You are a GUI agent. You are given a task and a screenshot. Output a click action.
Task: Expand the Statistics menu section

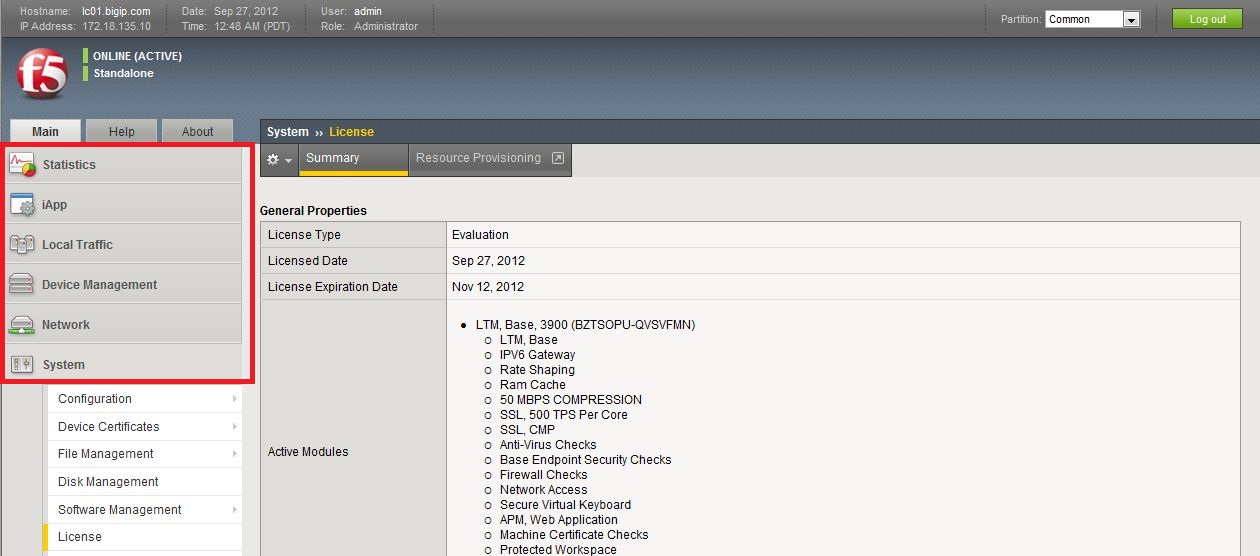(x=125, y=164)
